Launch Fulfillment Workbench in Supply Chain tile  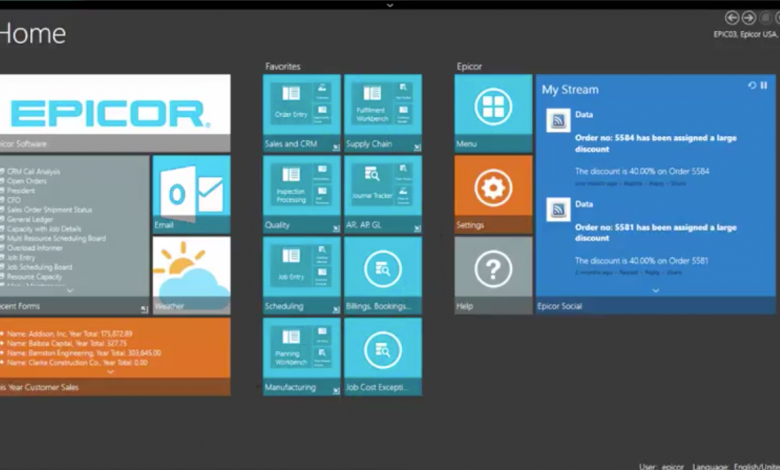pyautogui.click(x=372, y=103)
